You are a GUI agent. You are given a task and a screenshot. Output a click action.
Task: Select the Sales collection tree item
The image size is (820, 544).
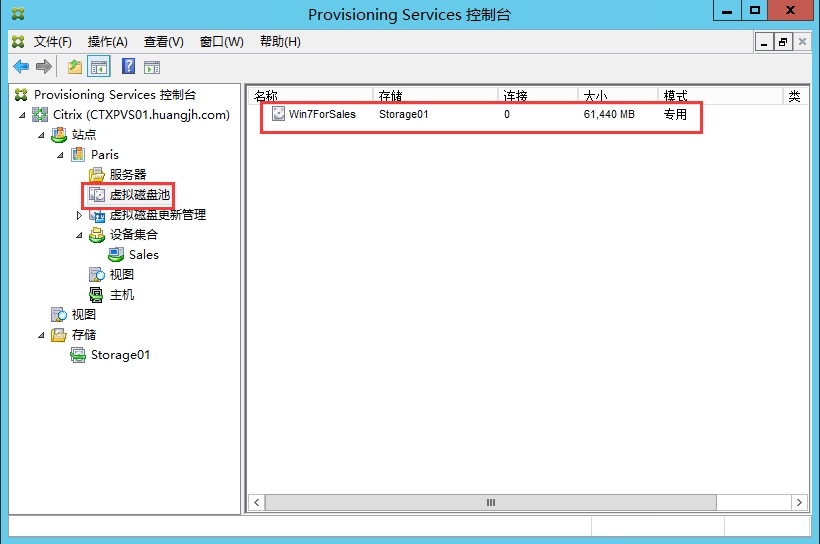144,255
